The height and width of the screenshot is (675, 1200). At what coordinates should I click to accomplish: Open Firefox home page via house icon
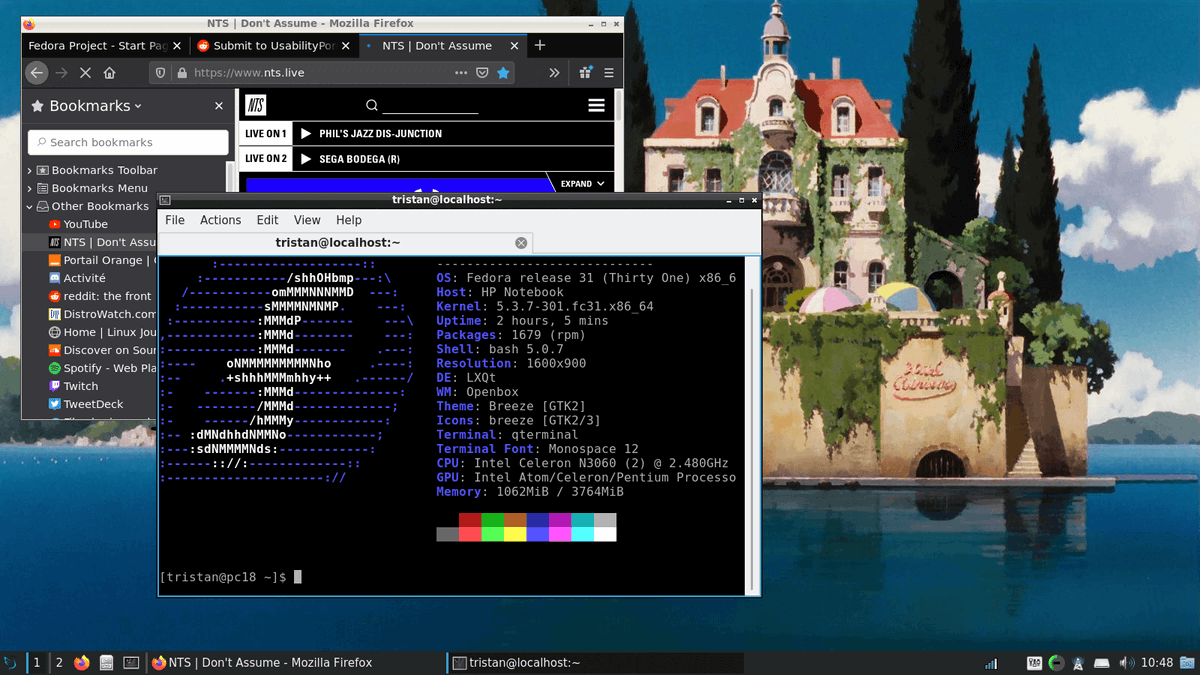coord(110,73)
